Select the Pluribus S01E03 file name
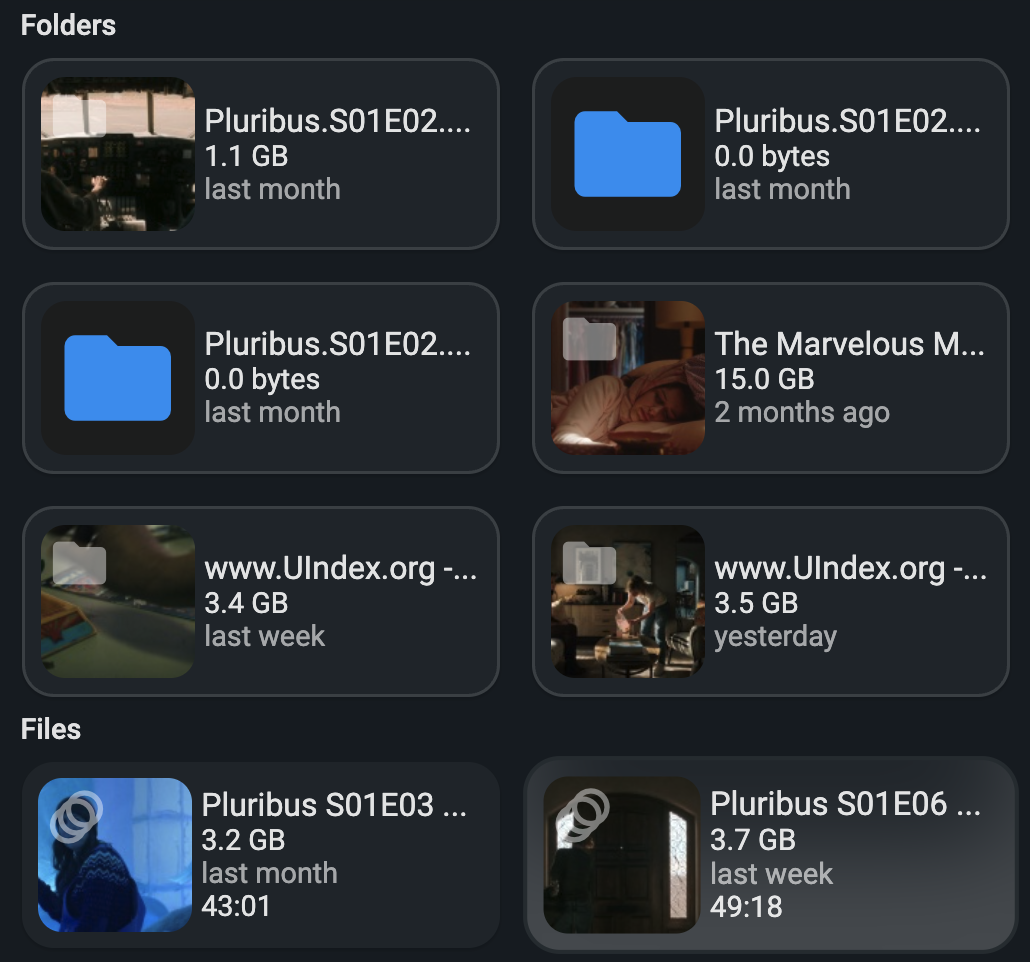 pyautogui.click(x=334, y=805)
